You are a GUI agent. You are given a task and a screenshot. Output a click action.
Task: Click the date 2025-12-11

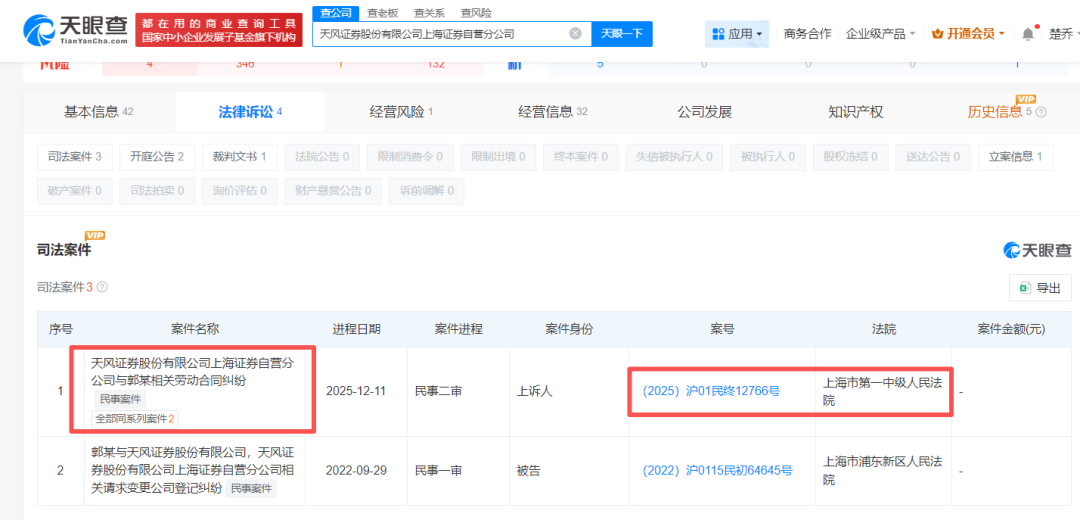[355, 391]
